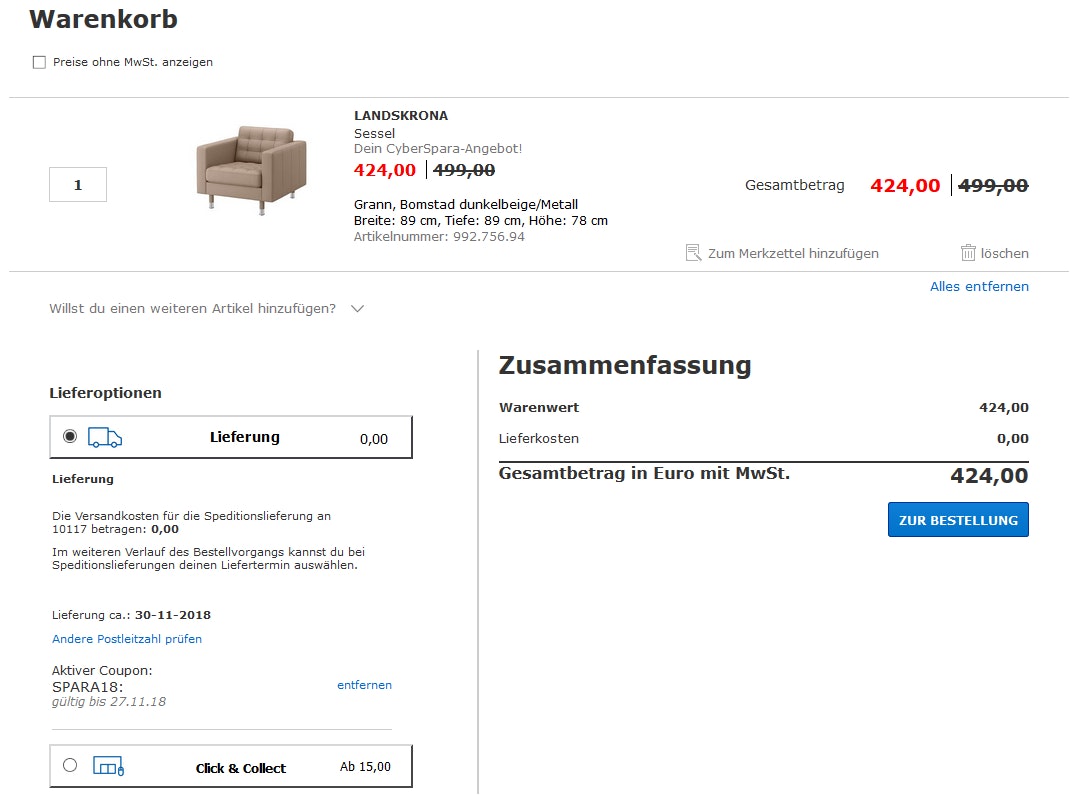Click 'Zum Merkzettel hinzufügen' text link

(793, 254)
